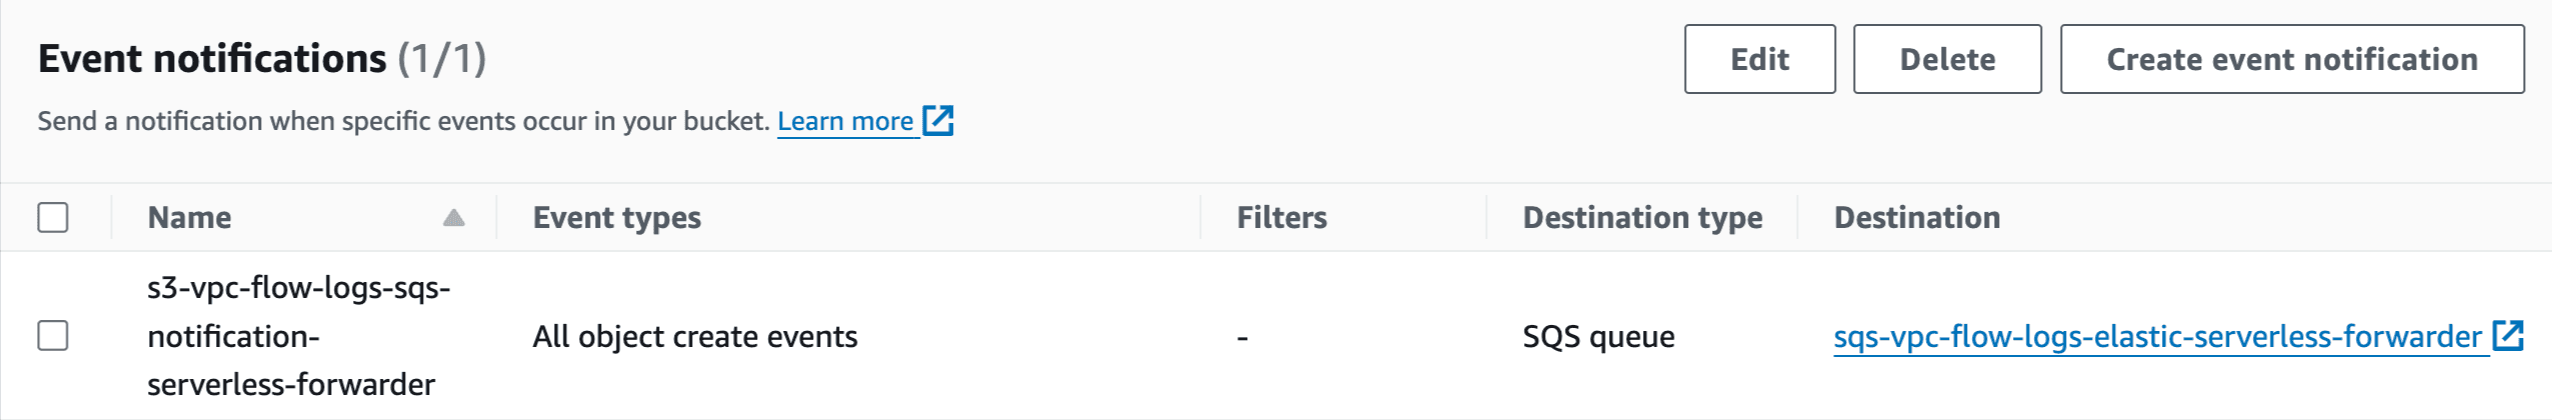Click the Filters column header
This screenshot has width=2552, height=420.
click(1281, 217)
